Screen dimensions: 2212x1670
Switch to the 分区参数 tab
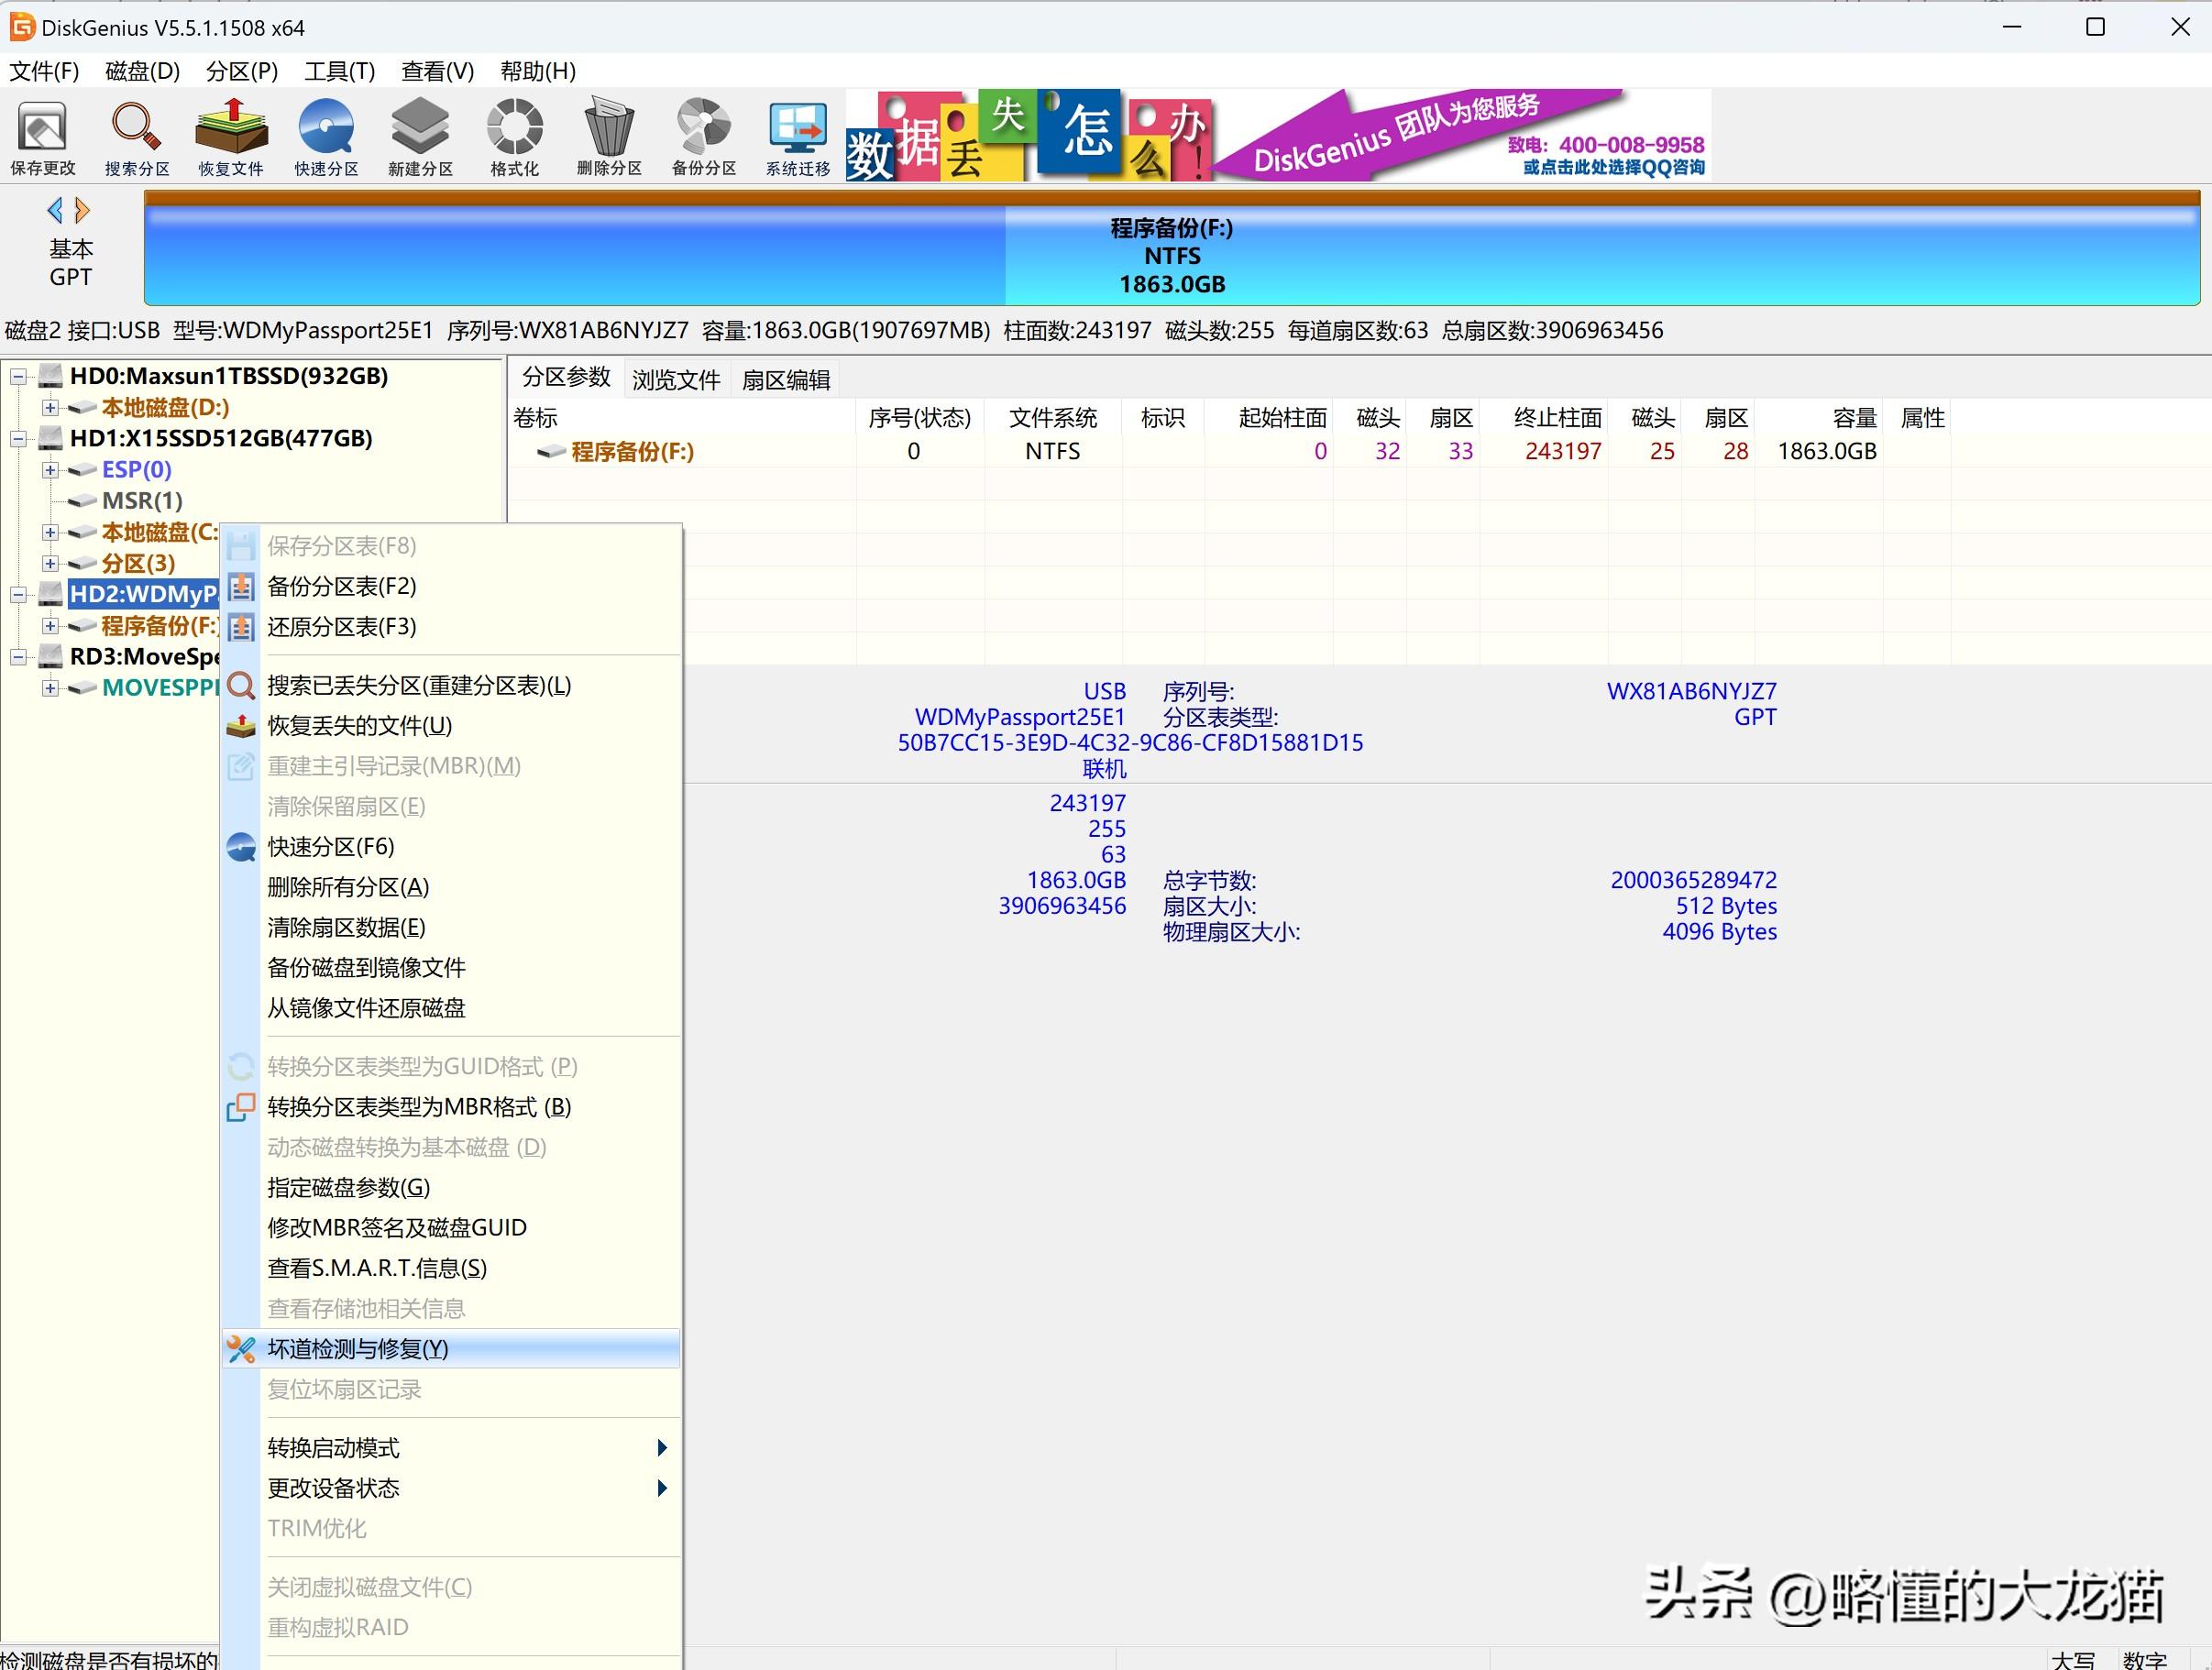click(x=566, y=377)
